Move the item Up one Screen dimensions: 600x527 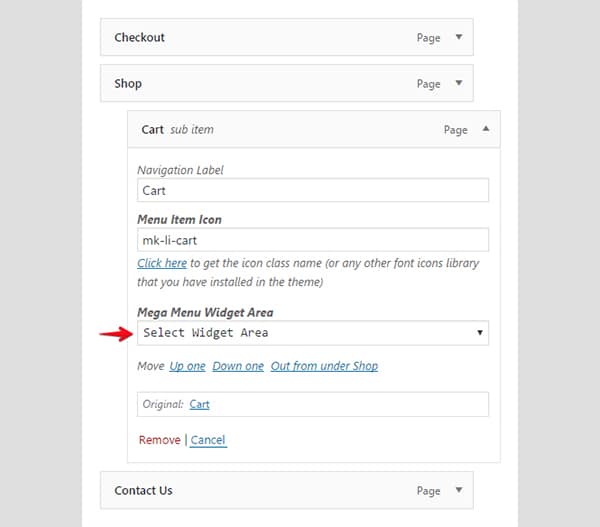coord(188,366)
